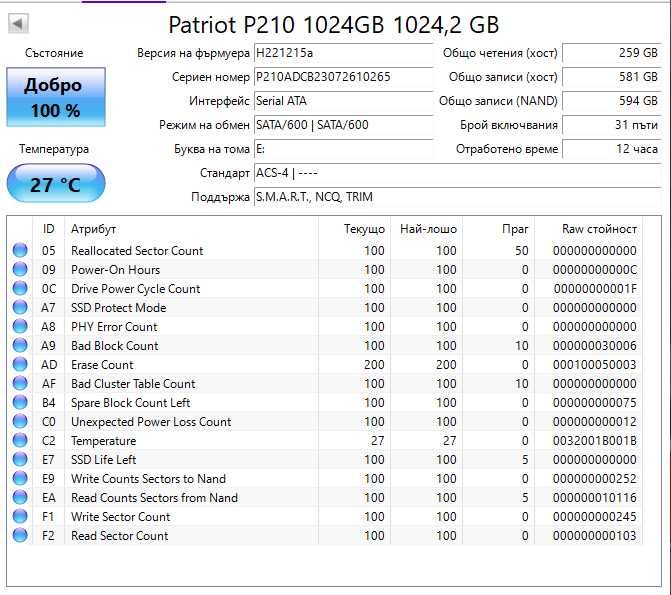Click the firmware version field H221215a
Viewport: 671px width, 595px height.
point(343,53)
